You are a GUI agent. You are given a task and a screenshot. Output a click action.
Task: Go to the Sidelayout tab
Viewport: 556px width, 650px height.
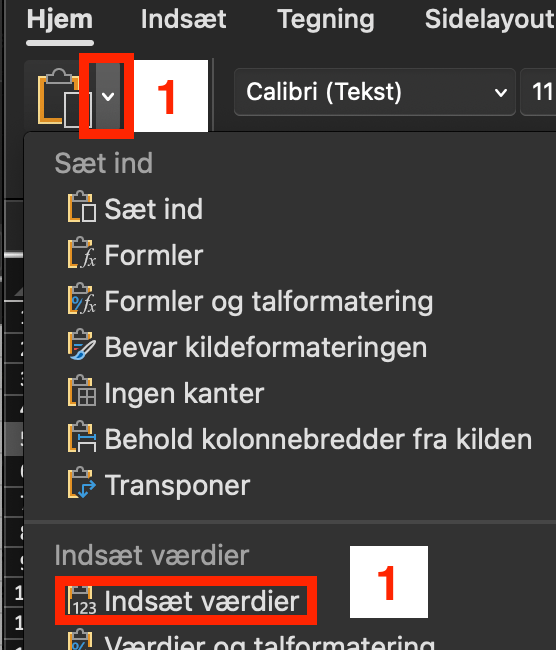pos(490,19)
